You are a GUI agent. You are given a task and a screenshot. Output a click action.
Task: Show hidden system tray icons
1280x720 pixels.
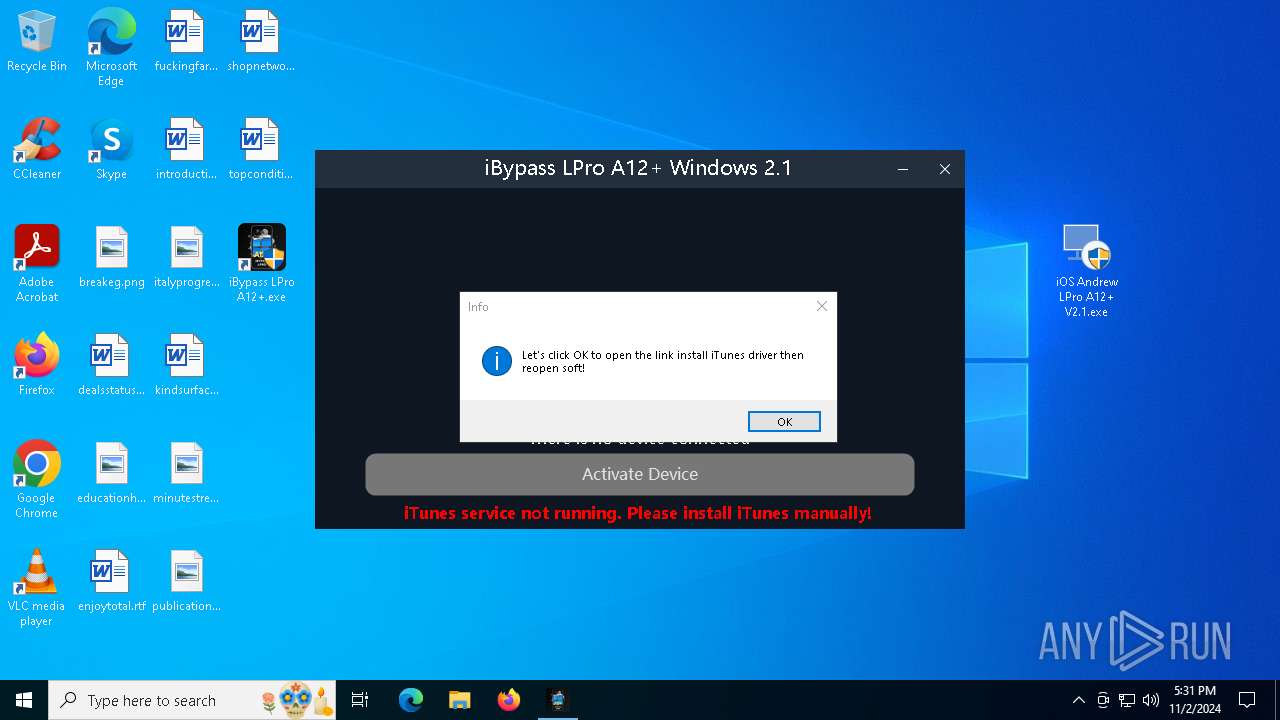1078,700
